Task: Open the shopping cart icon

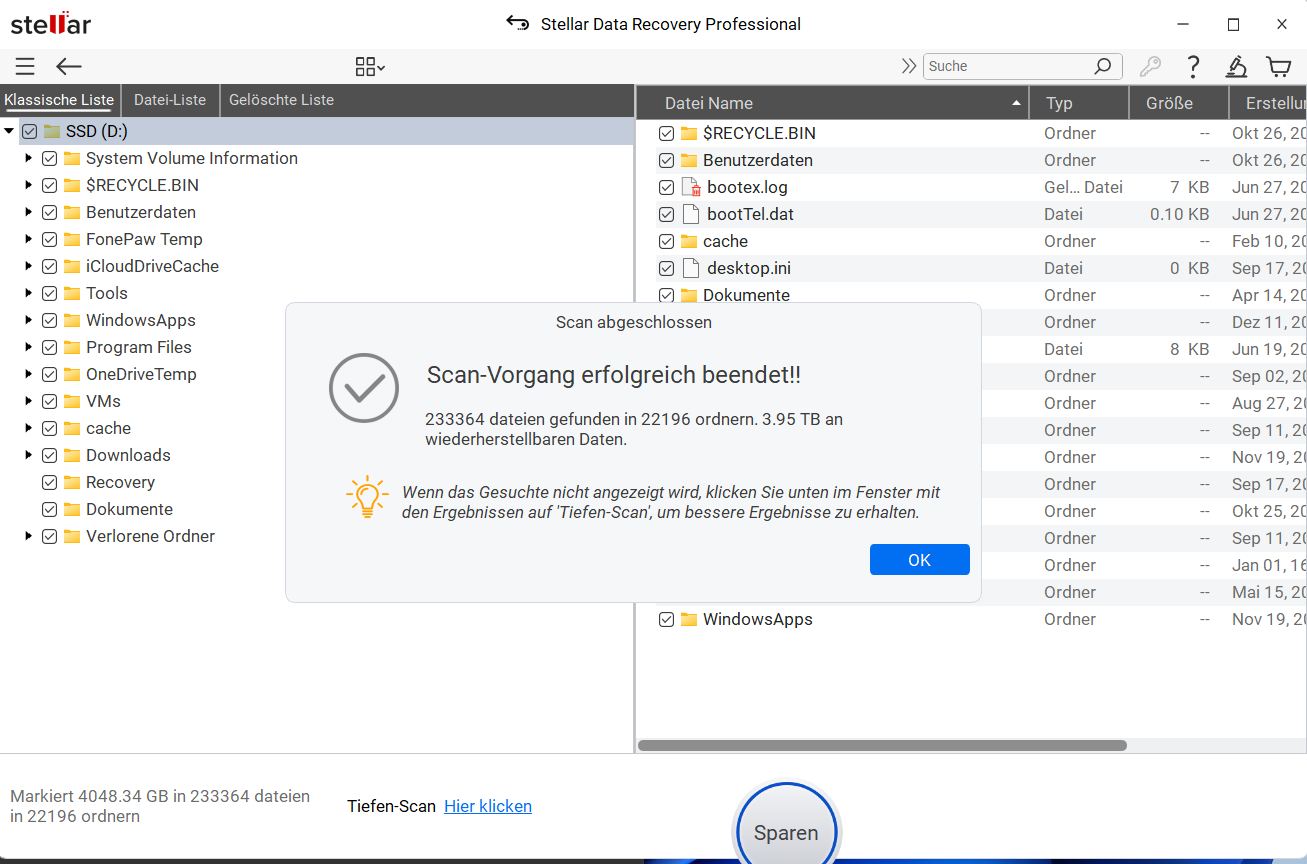Action: coord(1279,67)
